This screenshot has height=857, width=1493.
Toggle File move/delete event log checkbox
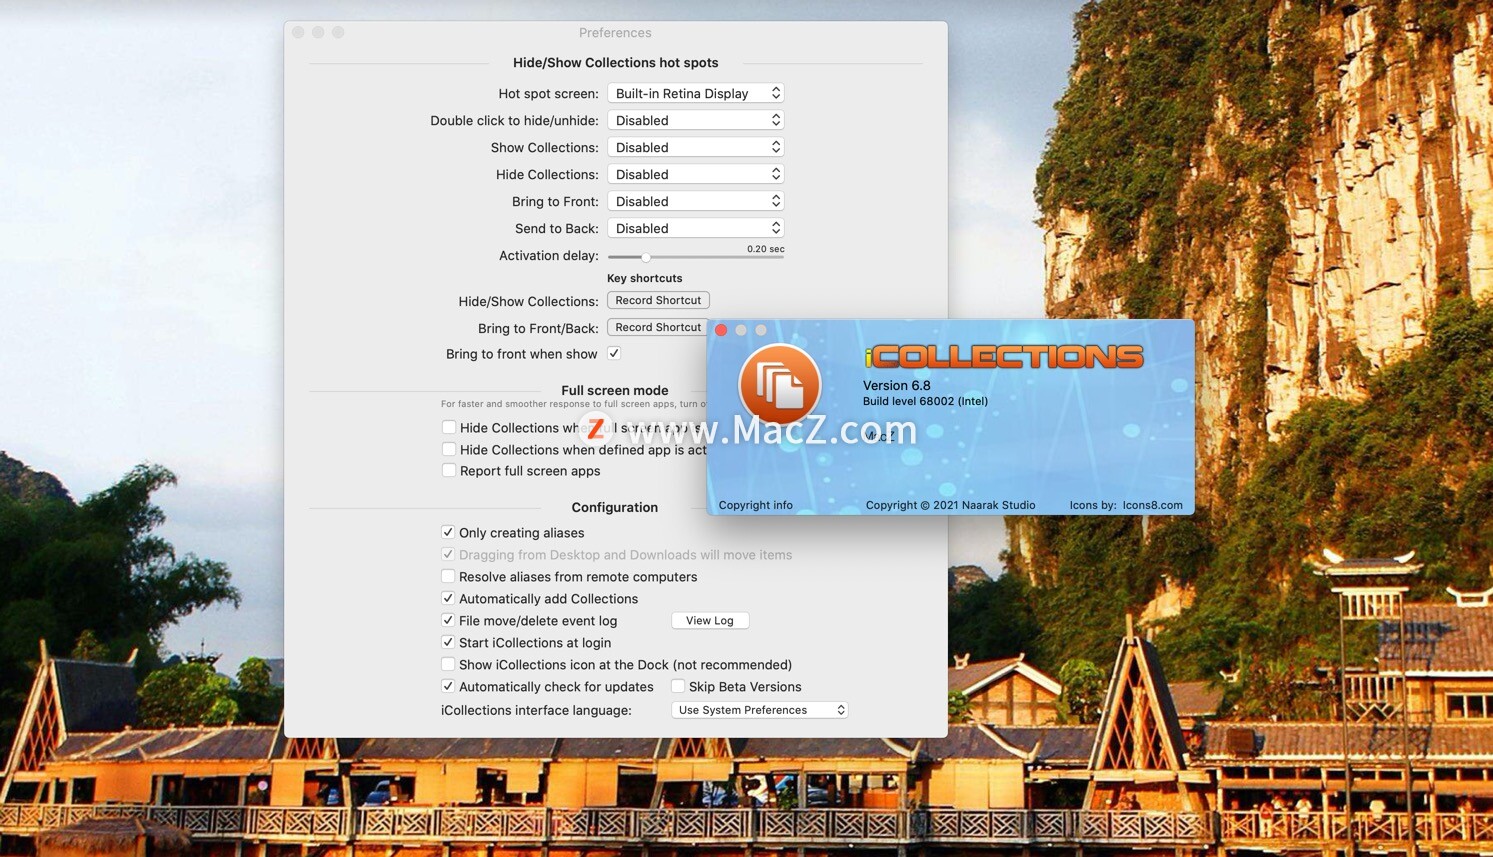pyautogui.click(x=448, y=621)
